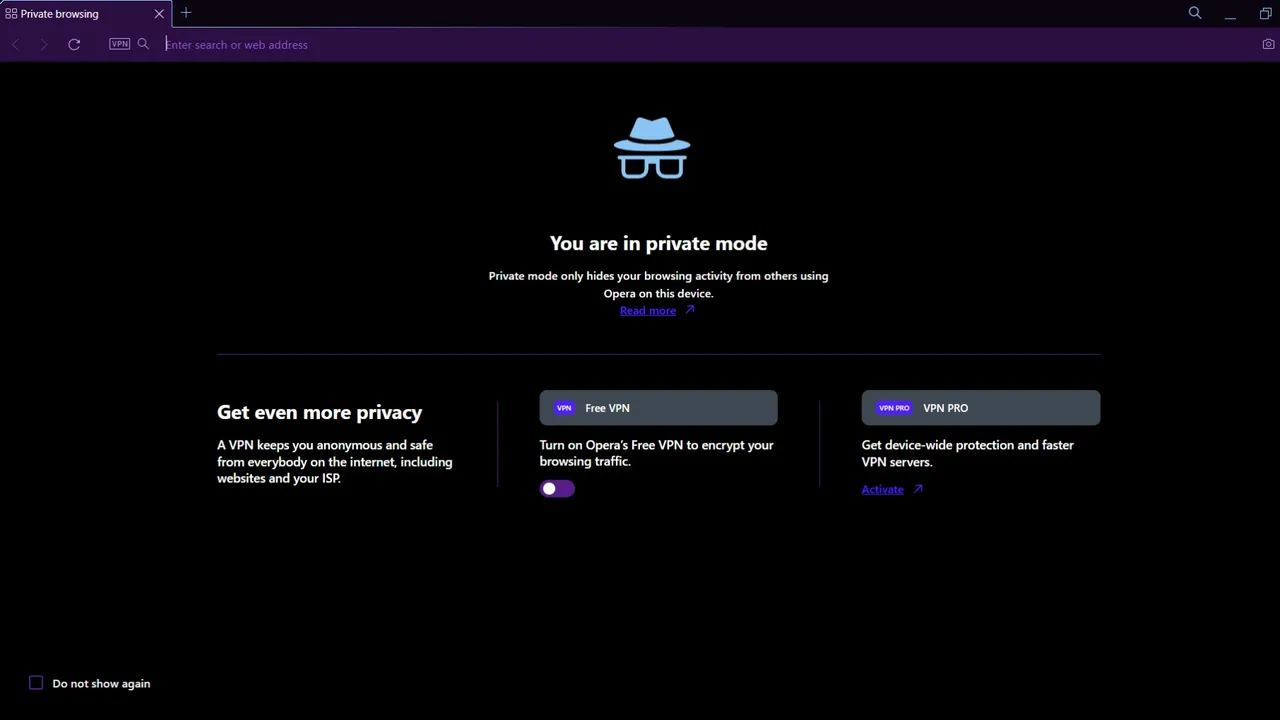Click the VPN PRO badge icon
Image resolution: width=1280 pixels, height=720 pixels.
coord(893,407)
